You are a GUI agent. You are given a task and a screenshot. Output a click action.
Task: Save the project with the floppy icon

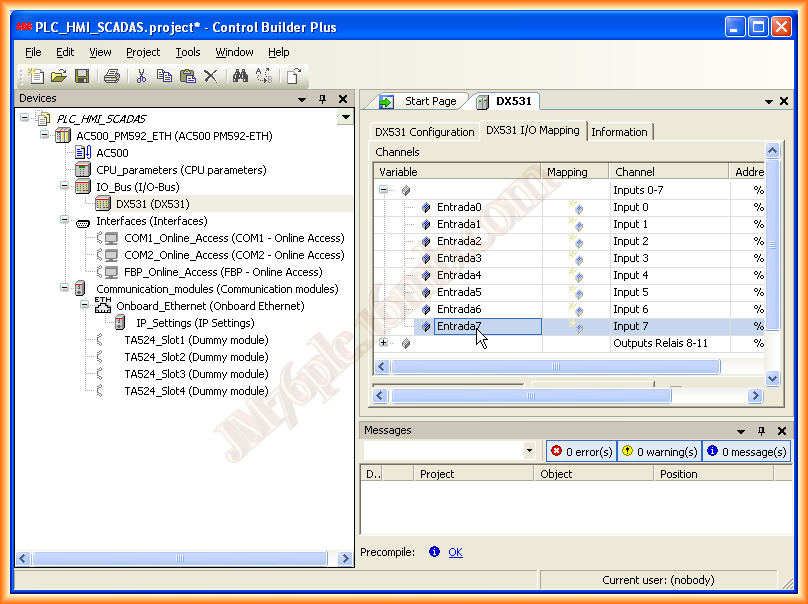point(82,76)
